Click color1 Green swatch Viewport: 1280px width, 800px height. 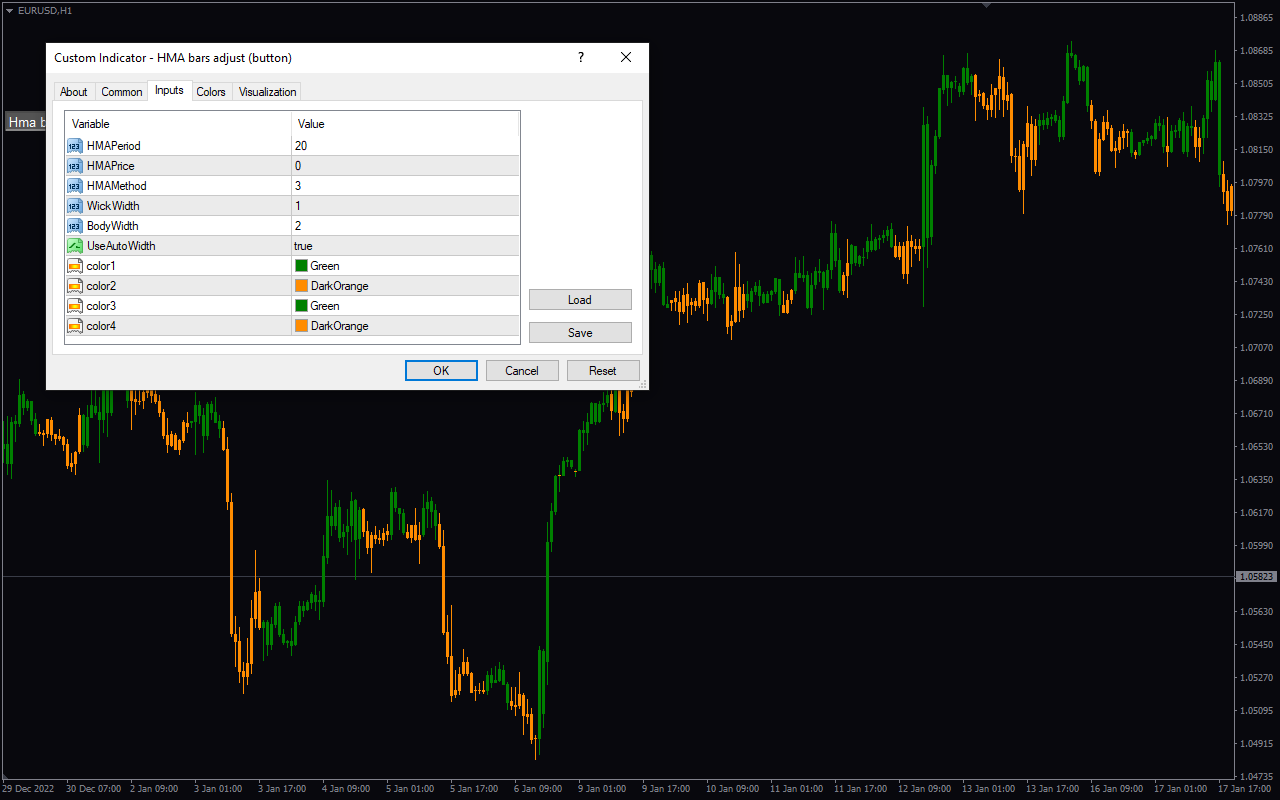(301, 266)
